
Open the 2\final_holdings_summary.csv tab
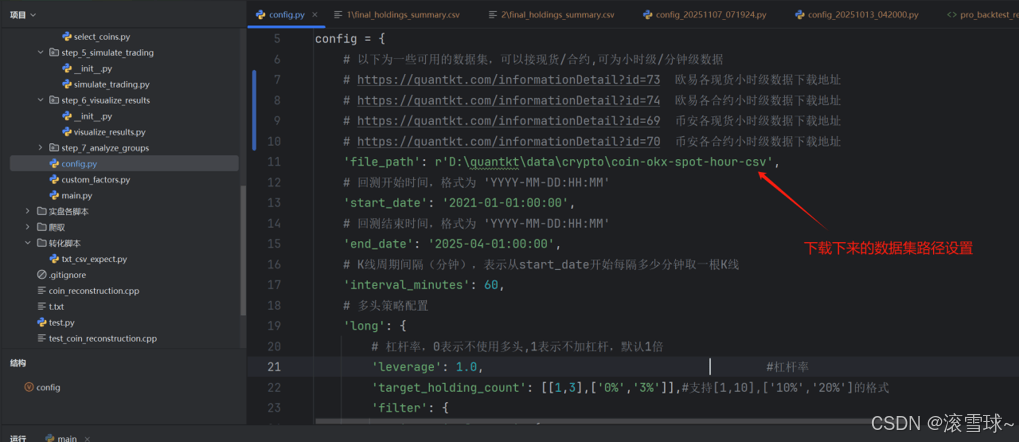pyautogui.click(x=551, y=14)
